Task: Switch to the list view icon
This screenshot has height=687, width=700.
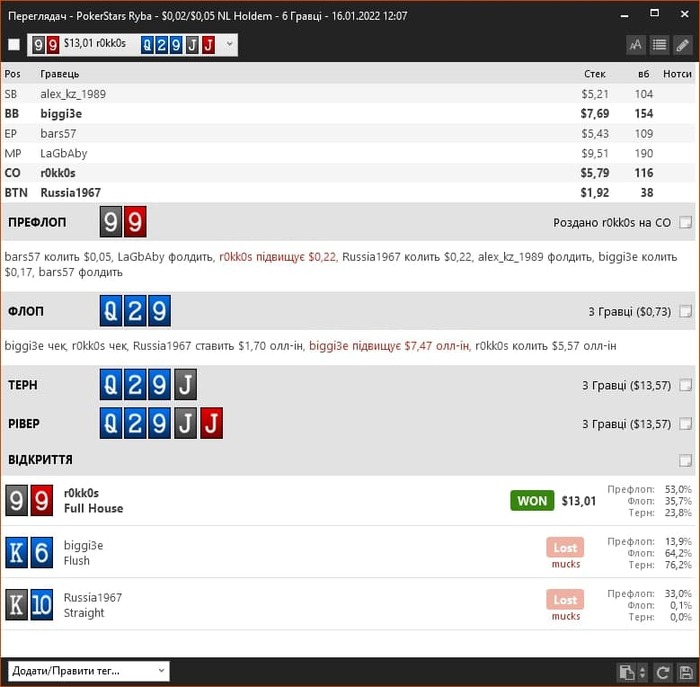Action: 659,45
